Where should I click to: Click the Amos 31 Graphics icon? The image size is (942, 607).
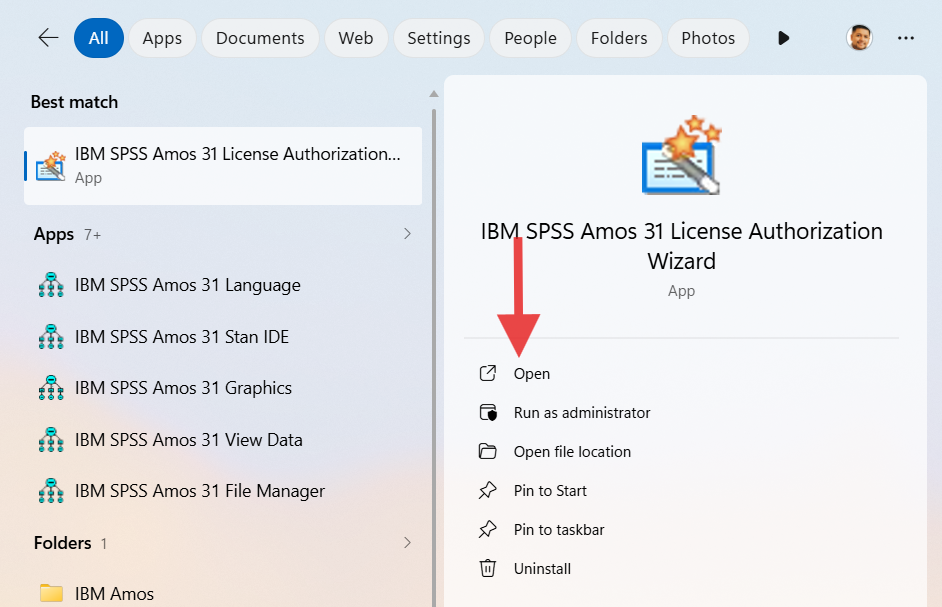click(51, 388)
